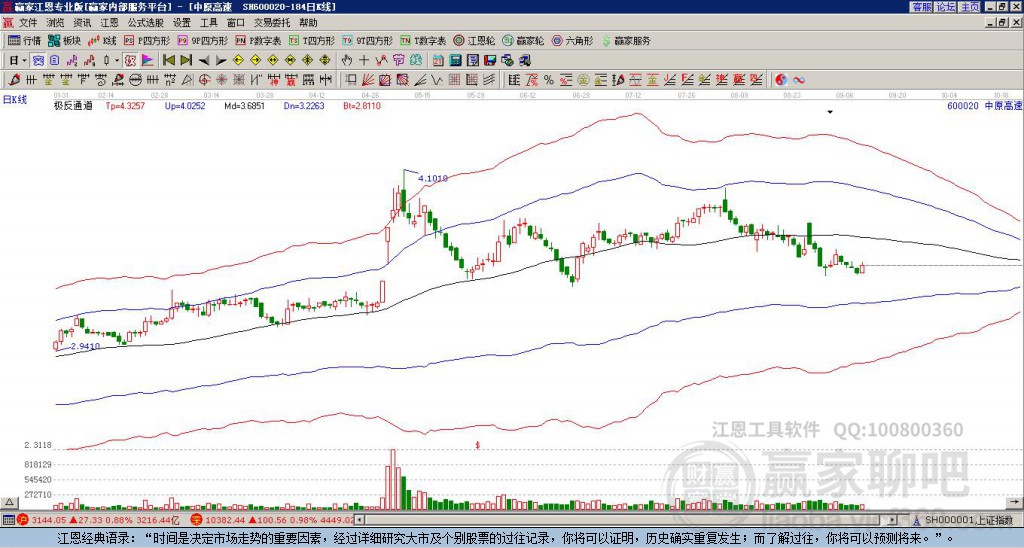Click the Md=3.6851 channel value

click(x=244, y=105)
